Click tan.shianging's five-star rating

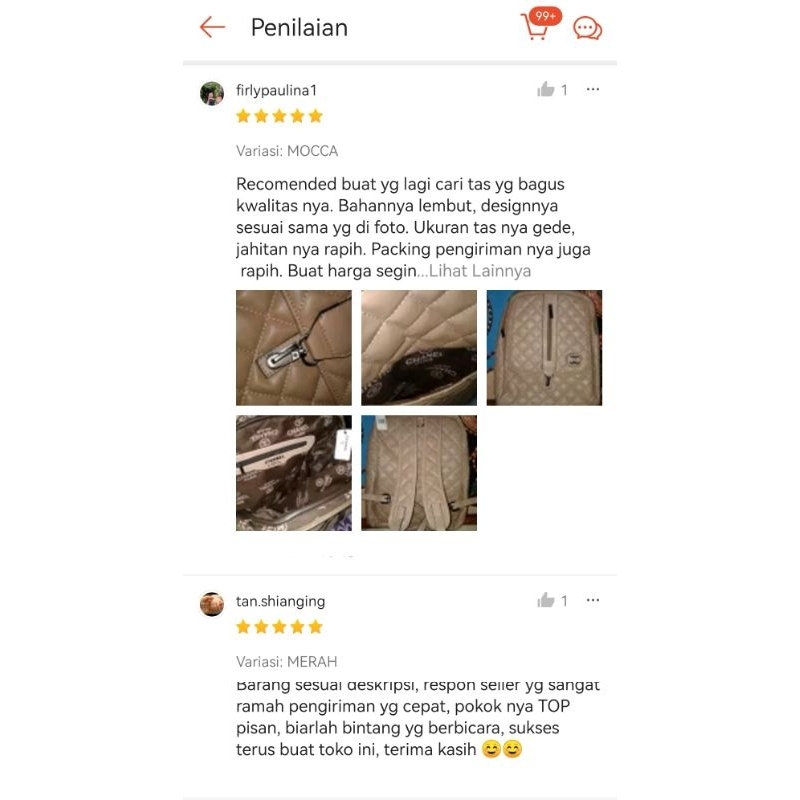[x=279, y=627]
